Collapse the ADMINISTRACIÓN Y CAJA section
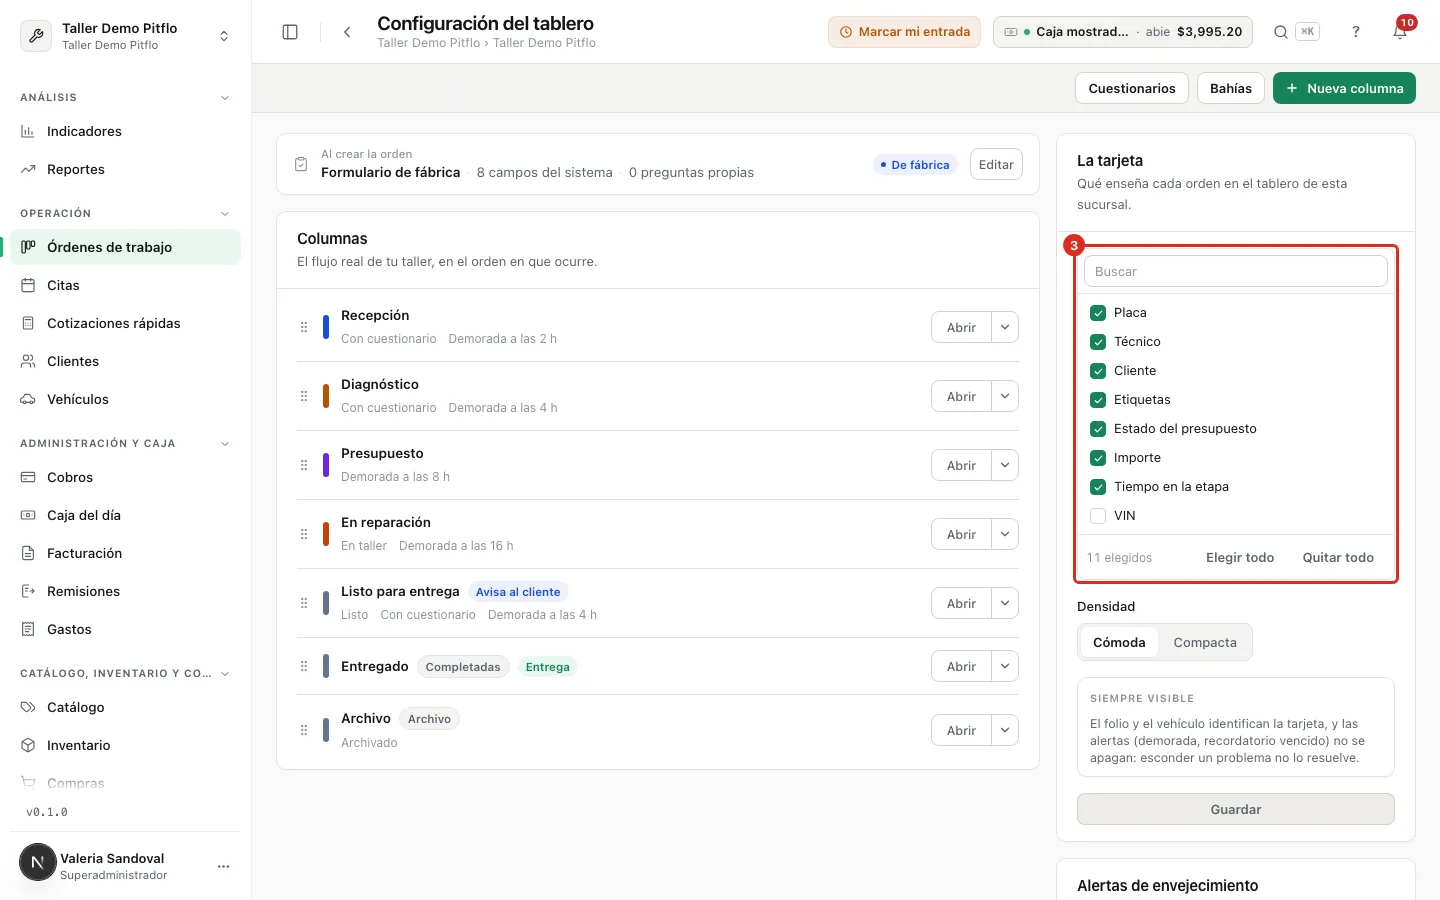Viewport: 1440px width, 900px height. click(x=225, y=443)
